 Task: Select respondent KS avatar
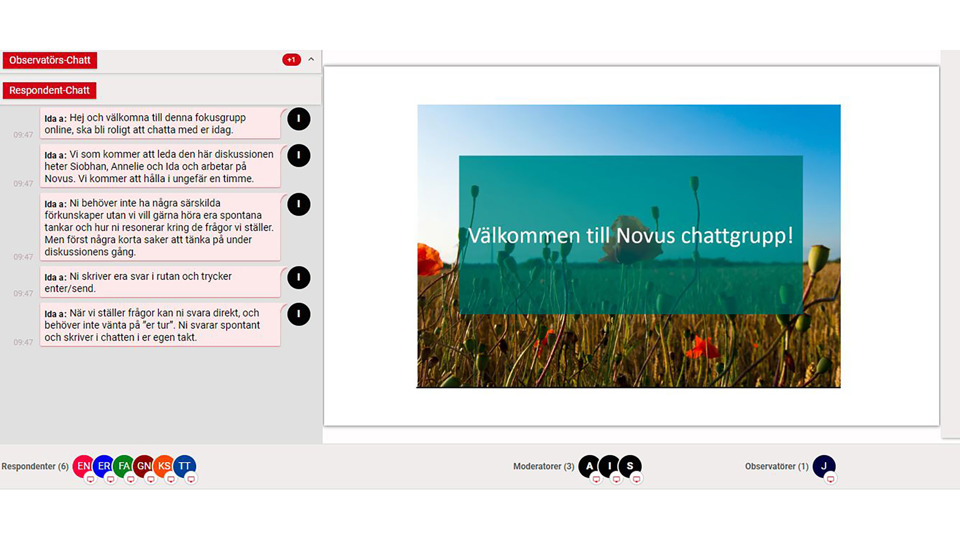pyautogui.click(x=164, y=466)
